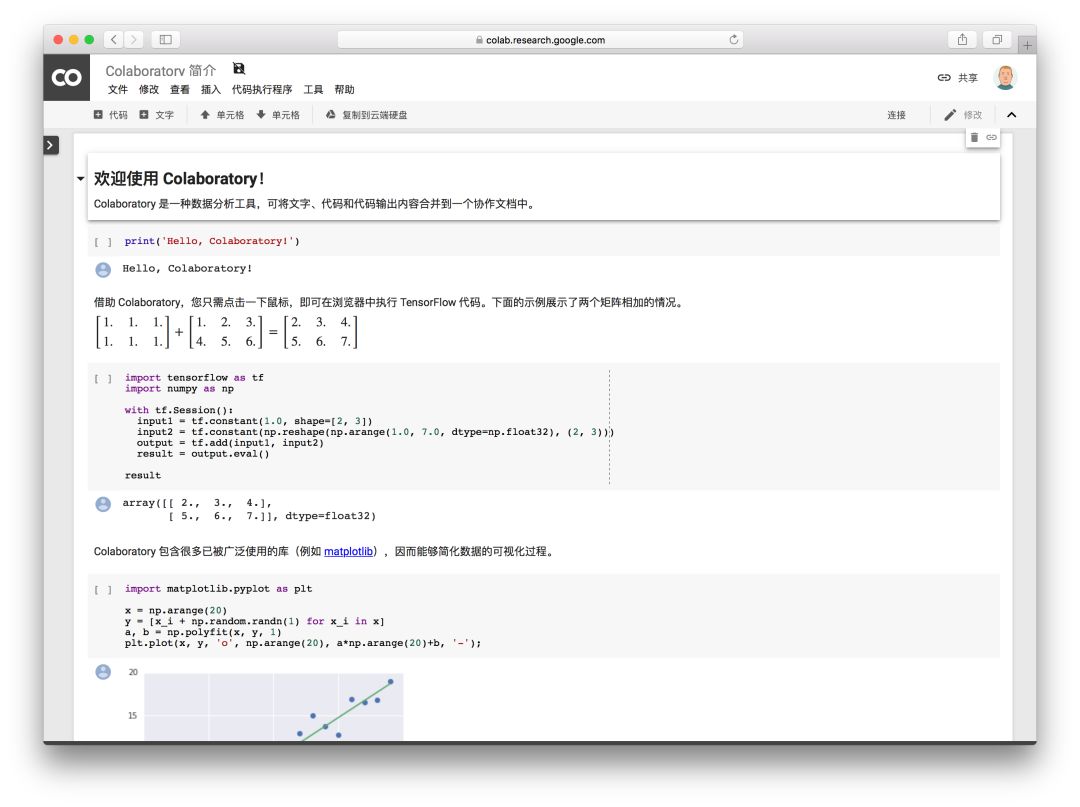Screen dimensions: 1080x807
Task: Reload the page with the refresh icon
Action: [x=734, y=40]
